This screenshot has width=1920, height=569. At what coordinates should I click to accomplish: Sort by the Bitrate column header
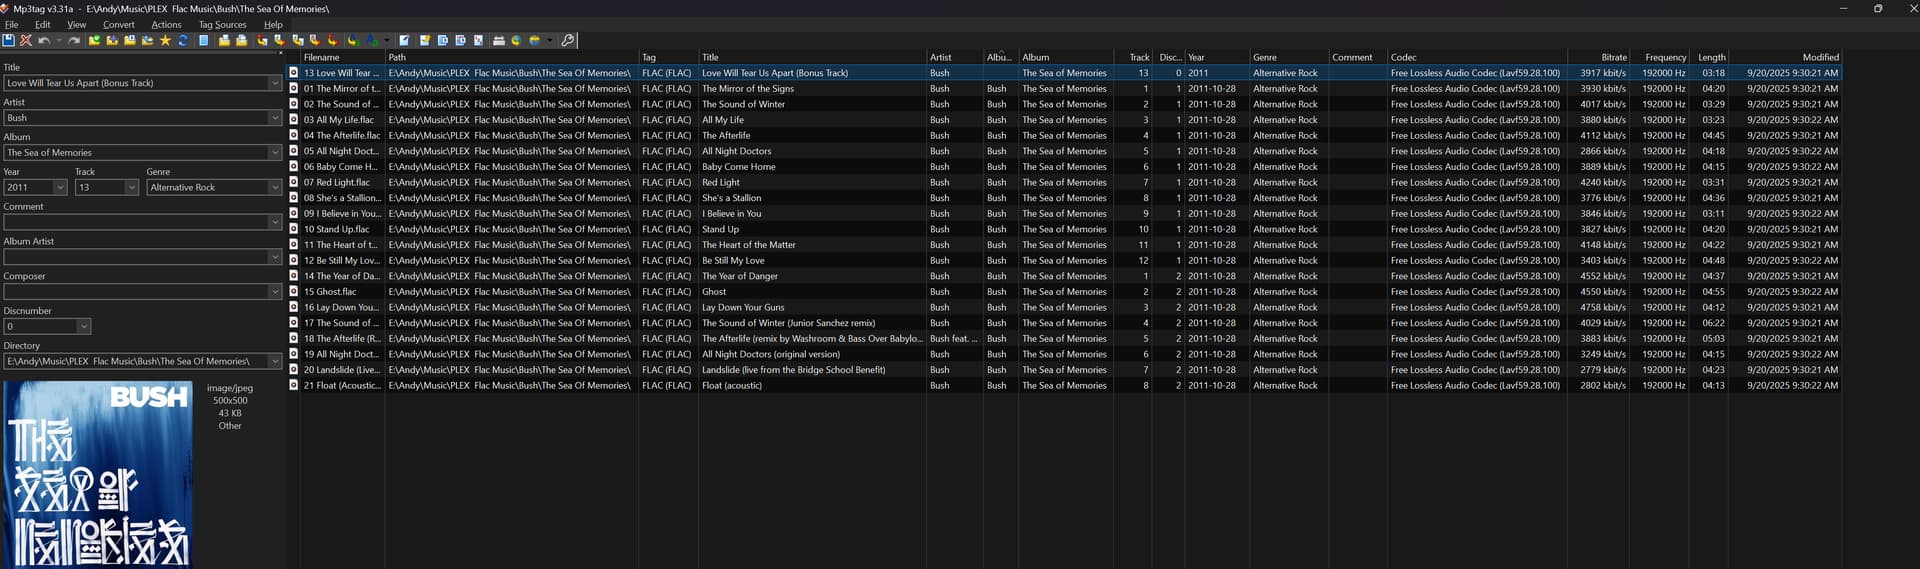1599,57
